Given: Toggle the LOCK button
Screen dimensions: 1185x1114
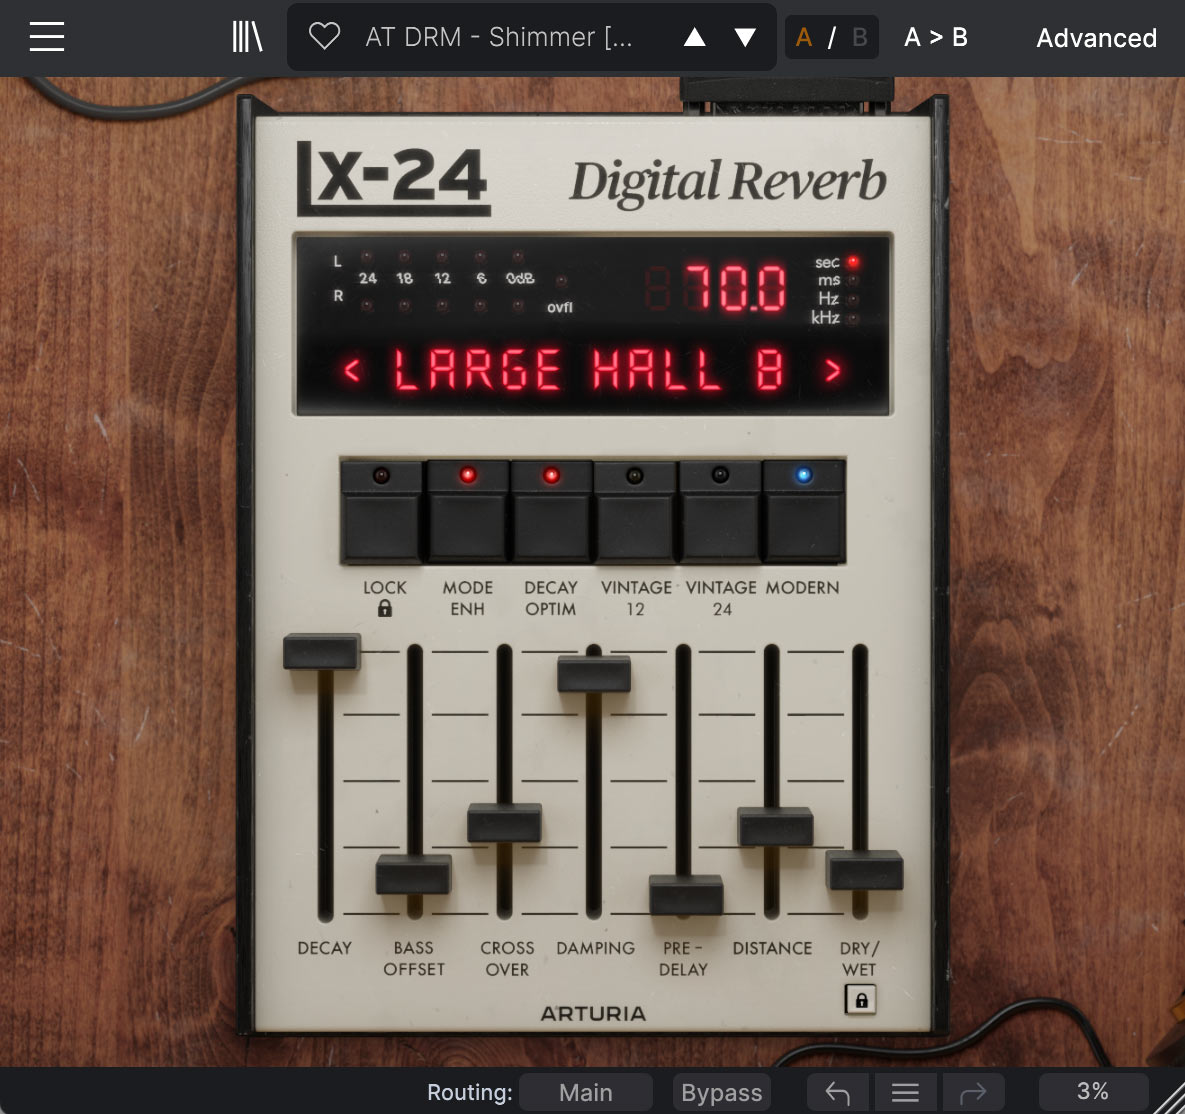Looking at the screenshot, I should (382, 512).
